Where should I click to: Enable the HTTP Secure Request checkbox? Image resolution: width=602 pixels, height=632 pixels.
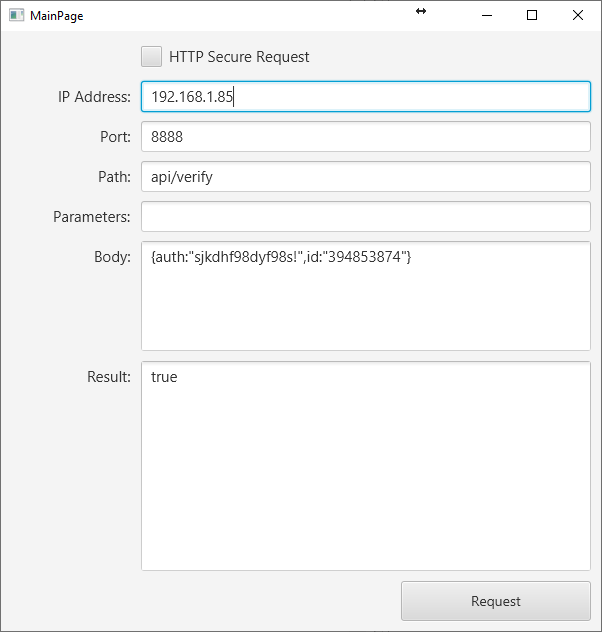pos(152,57)
